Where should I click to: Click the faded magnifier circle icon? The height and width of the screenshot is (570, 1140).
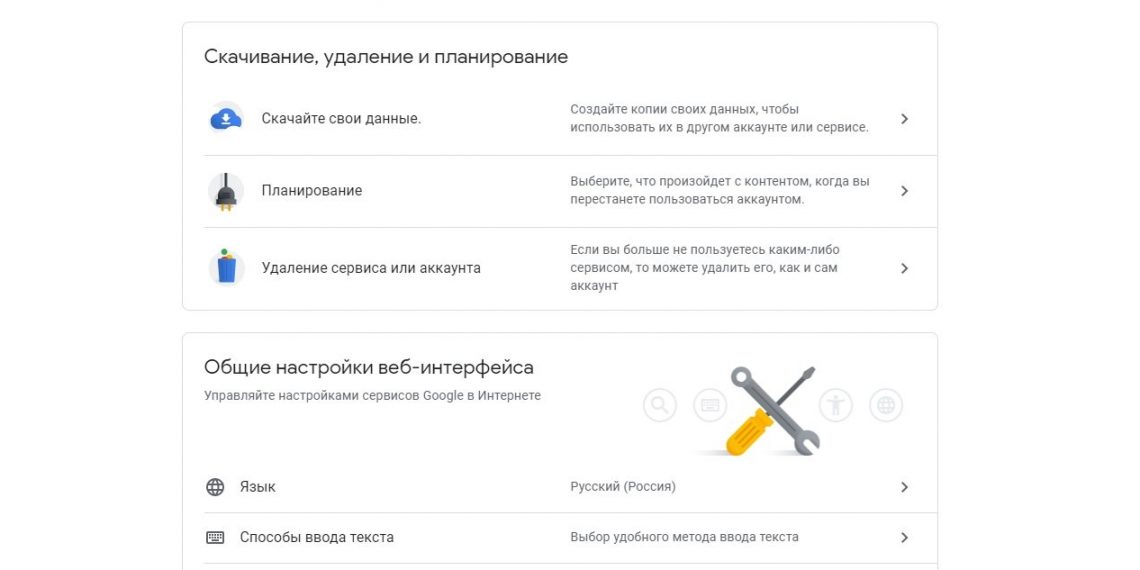pos(660,405)
